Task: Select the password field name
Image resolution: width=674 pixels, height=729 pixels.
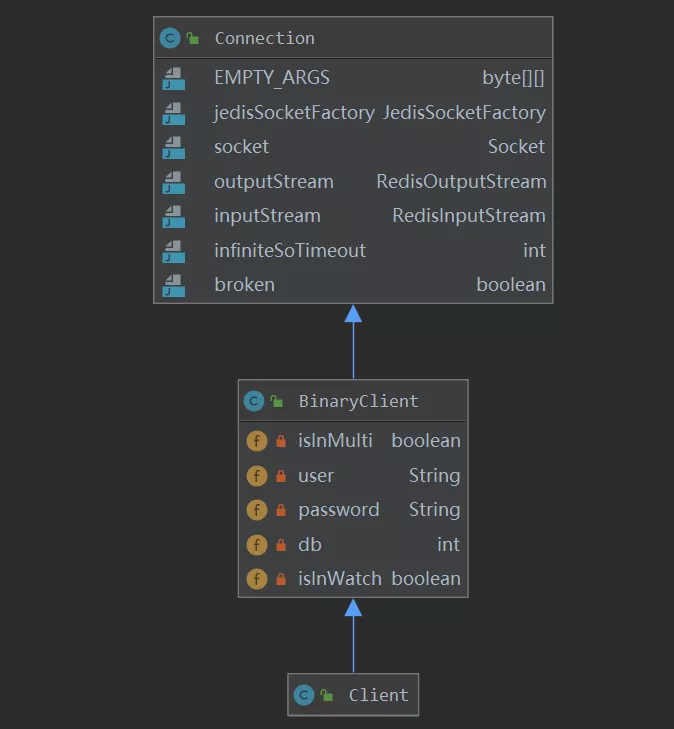Action: click(338, 510)
